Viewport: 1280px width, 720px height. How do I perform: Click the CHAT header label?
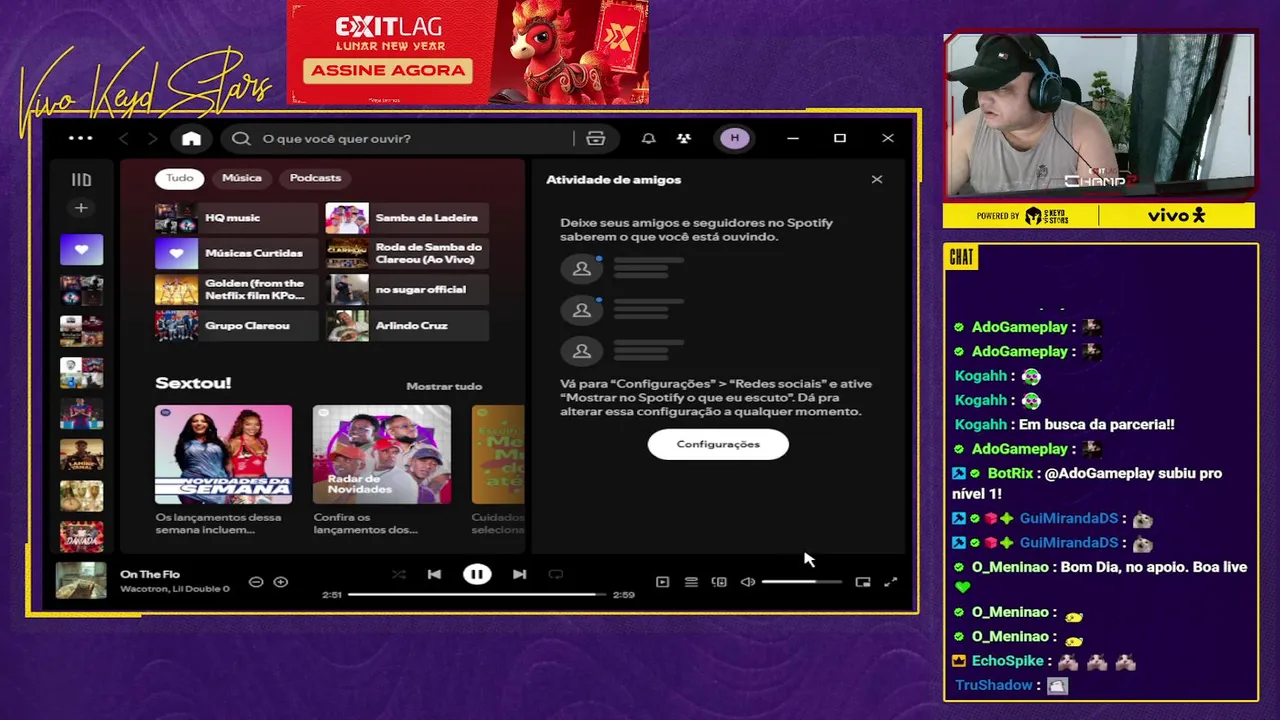[961, 258]
